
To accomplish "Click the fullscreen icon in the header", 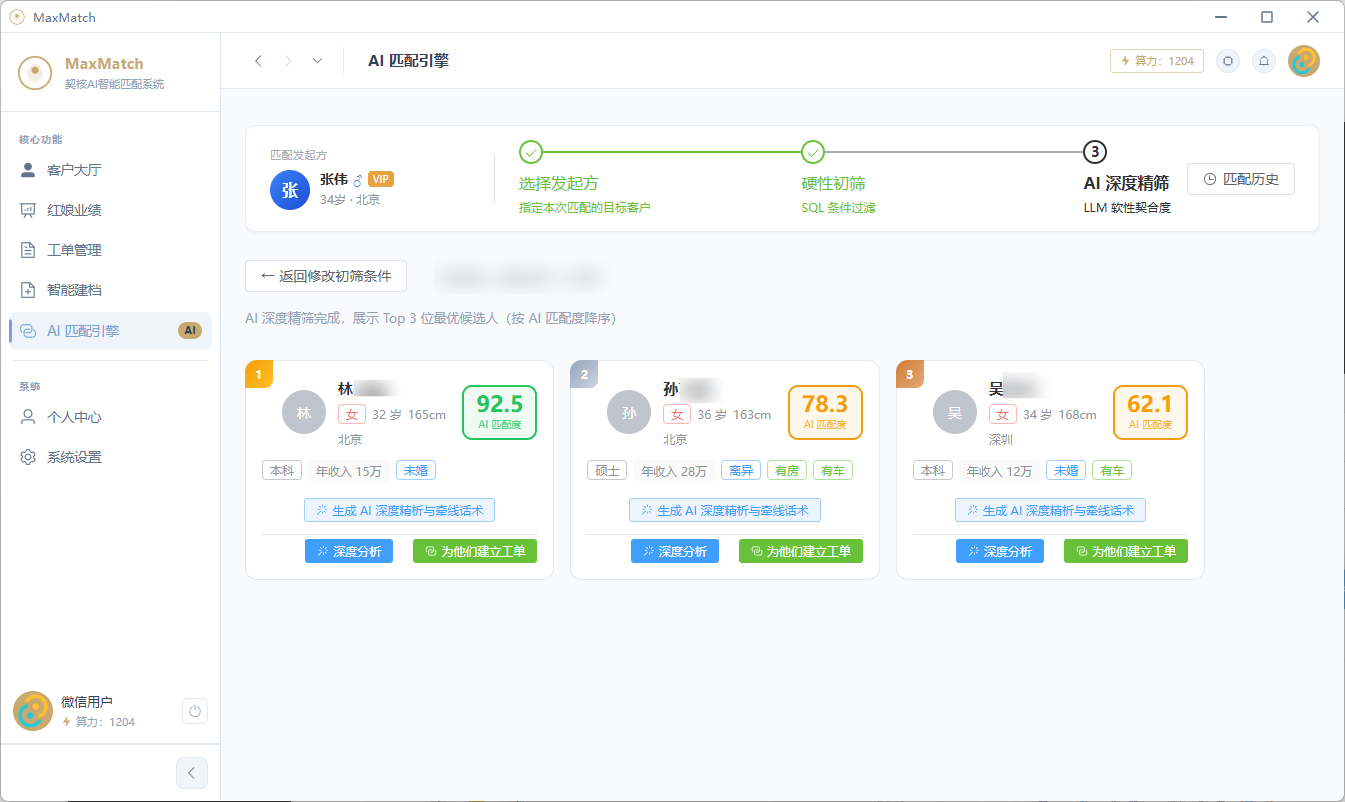I will coord(1228,61).
